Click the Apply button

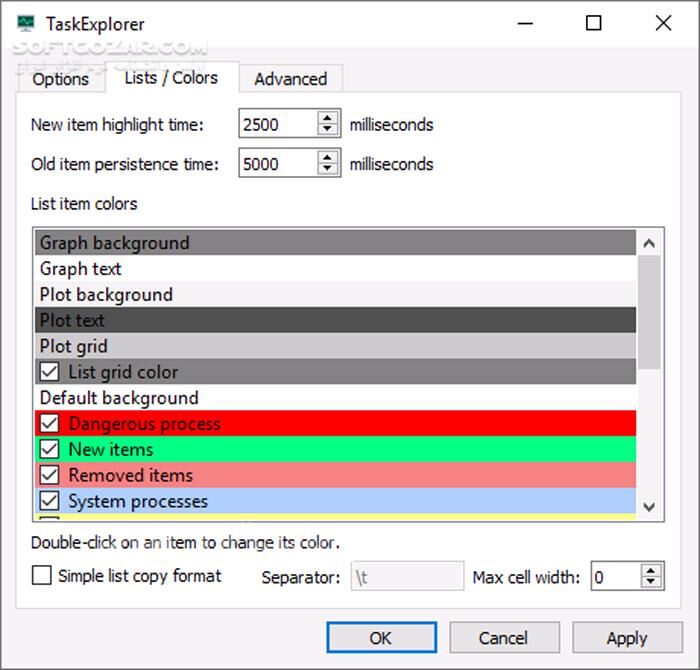(x=626, y=638)
